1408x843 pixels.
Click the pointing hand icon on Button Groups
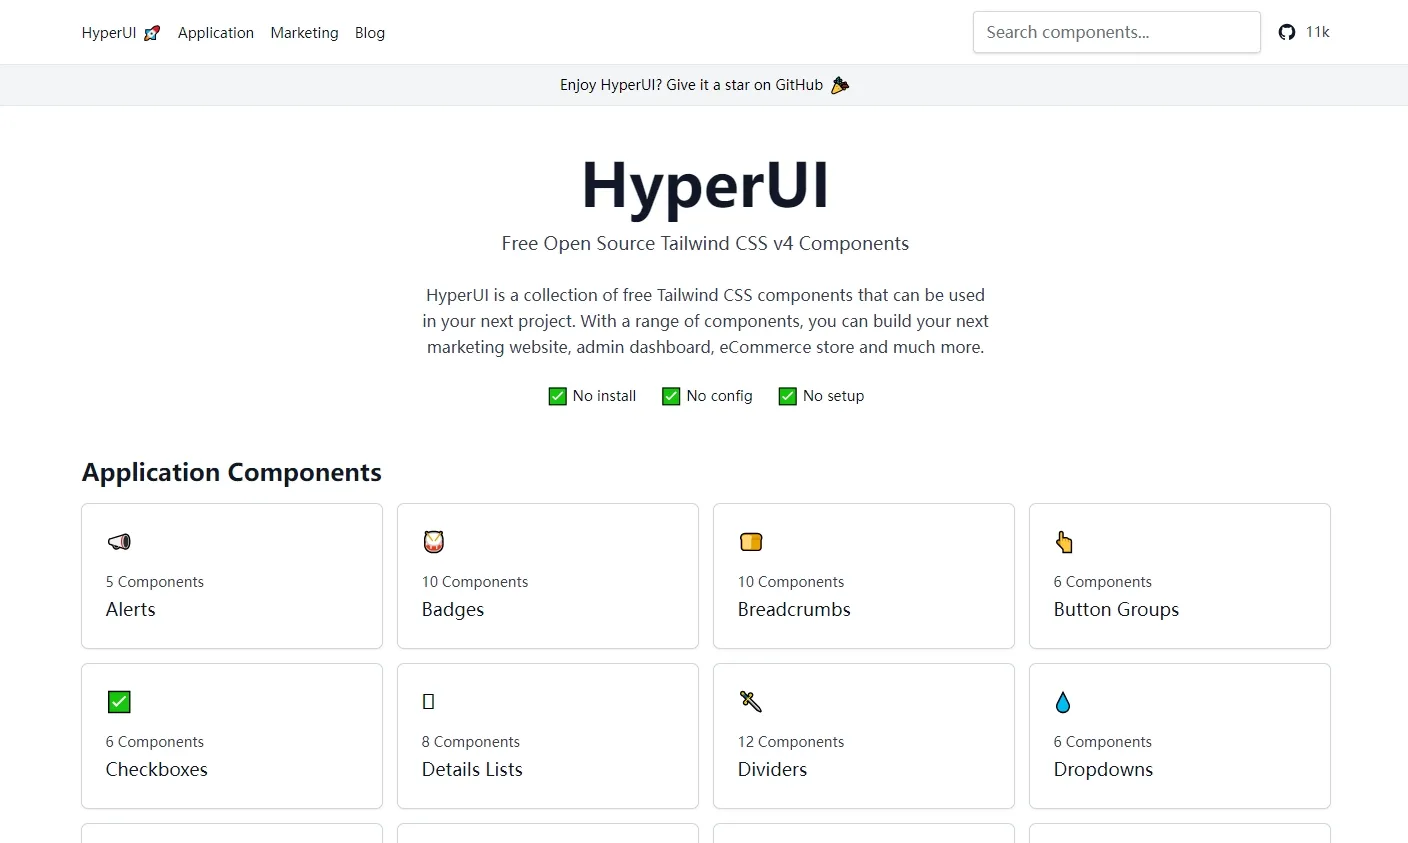point(1064,542)
